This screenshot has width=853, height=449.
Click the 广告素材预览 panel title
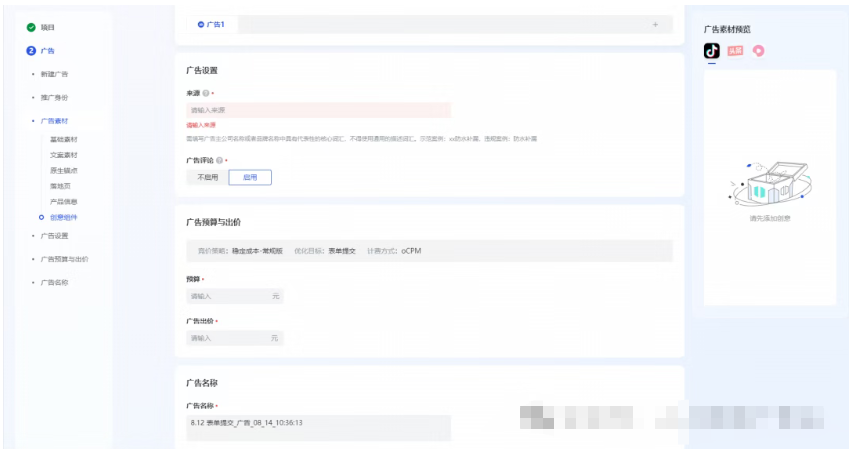(727, 29)
